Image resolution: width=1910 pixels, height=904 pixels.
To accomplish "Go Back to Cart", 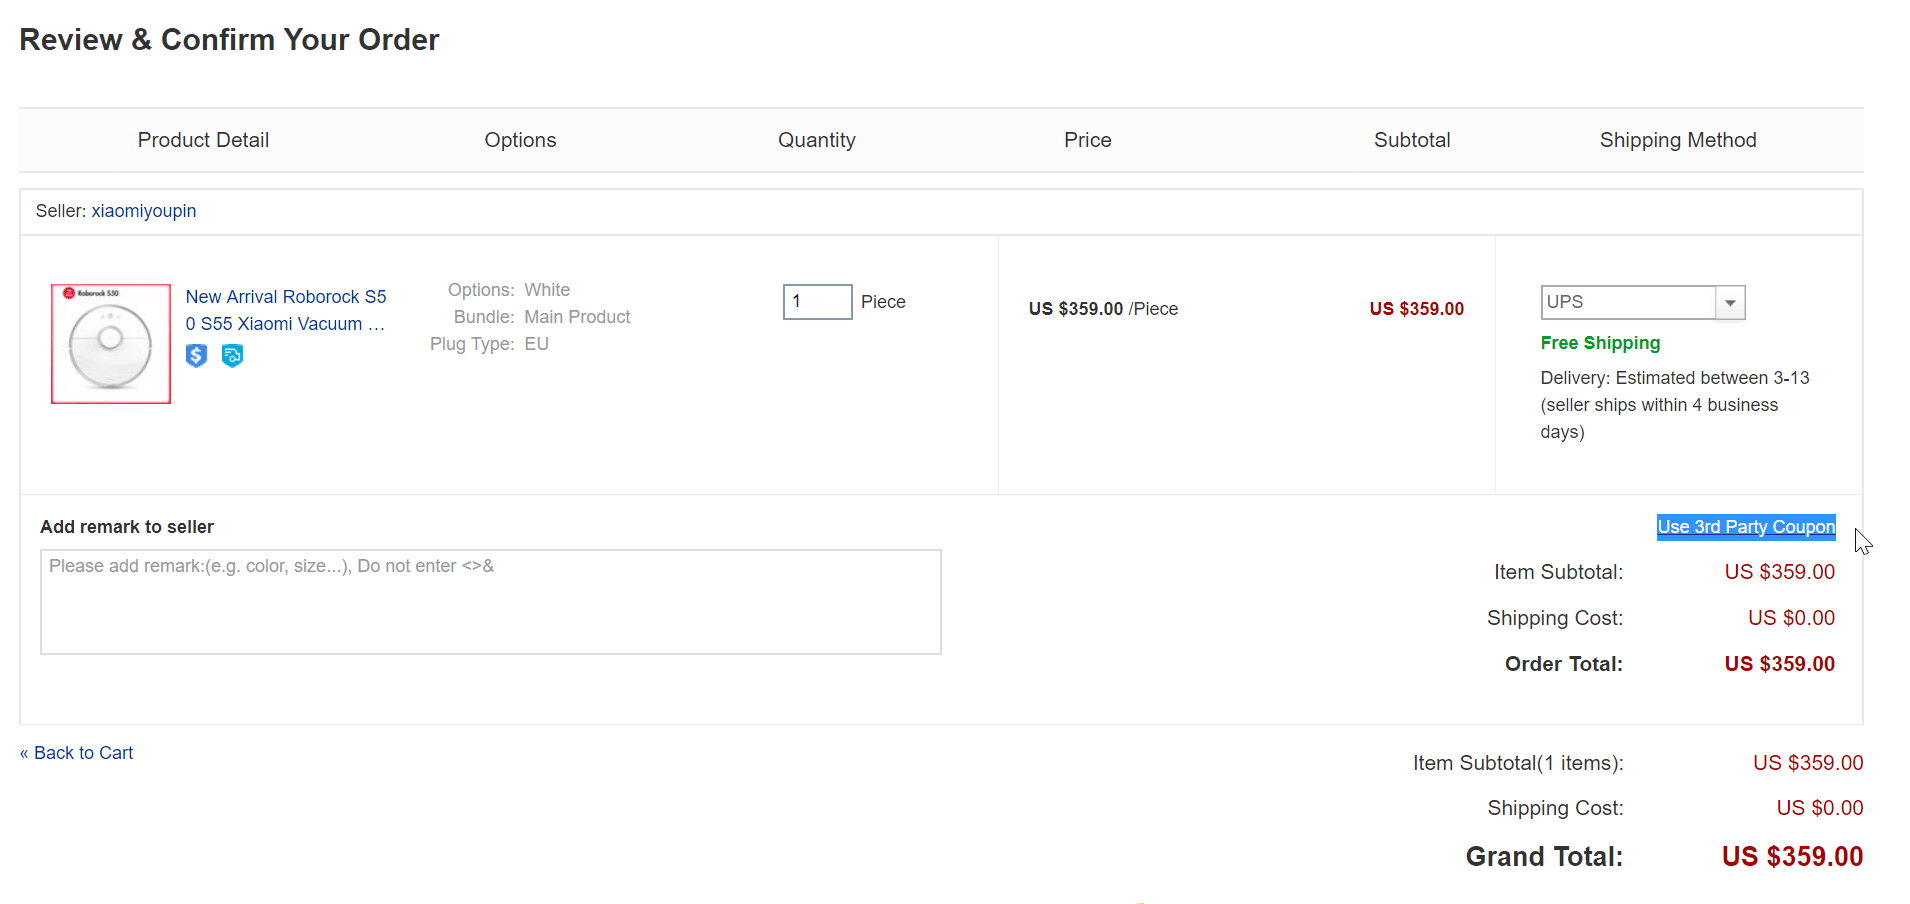I will [x=76, y=753].
